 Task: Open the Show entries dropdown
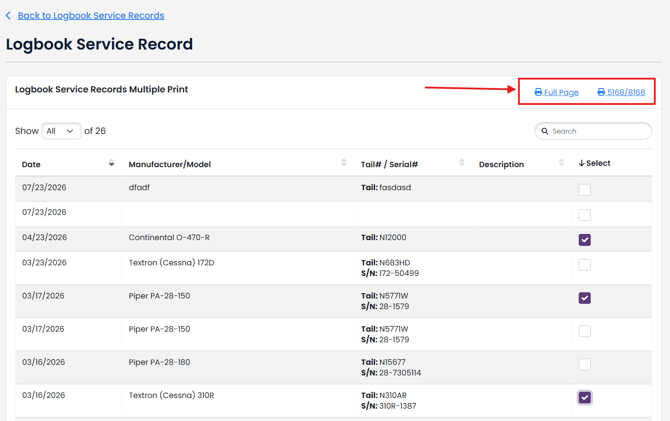pos(61,131)
